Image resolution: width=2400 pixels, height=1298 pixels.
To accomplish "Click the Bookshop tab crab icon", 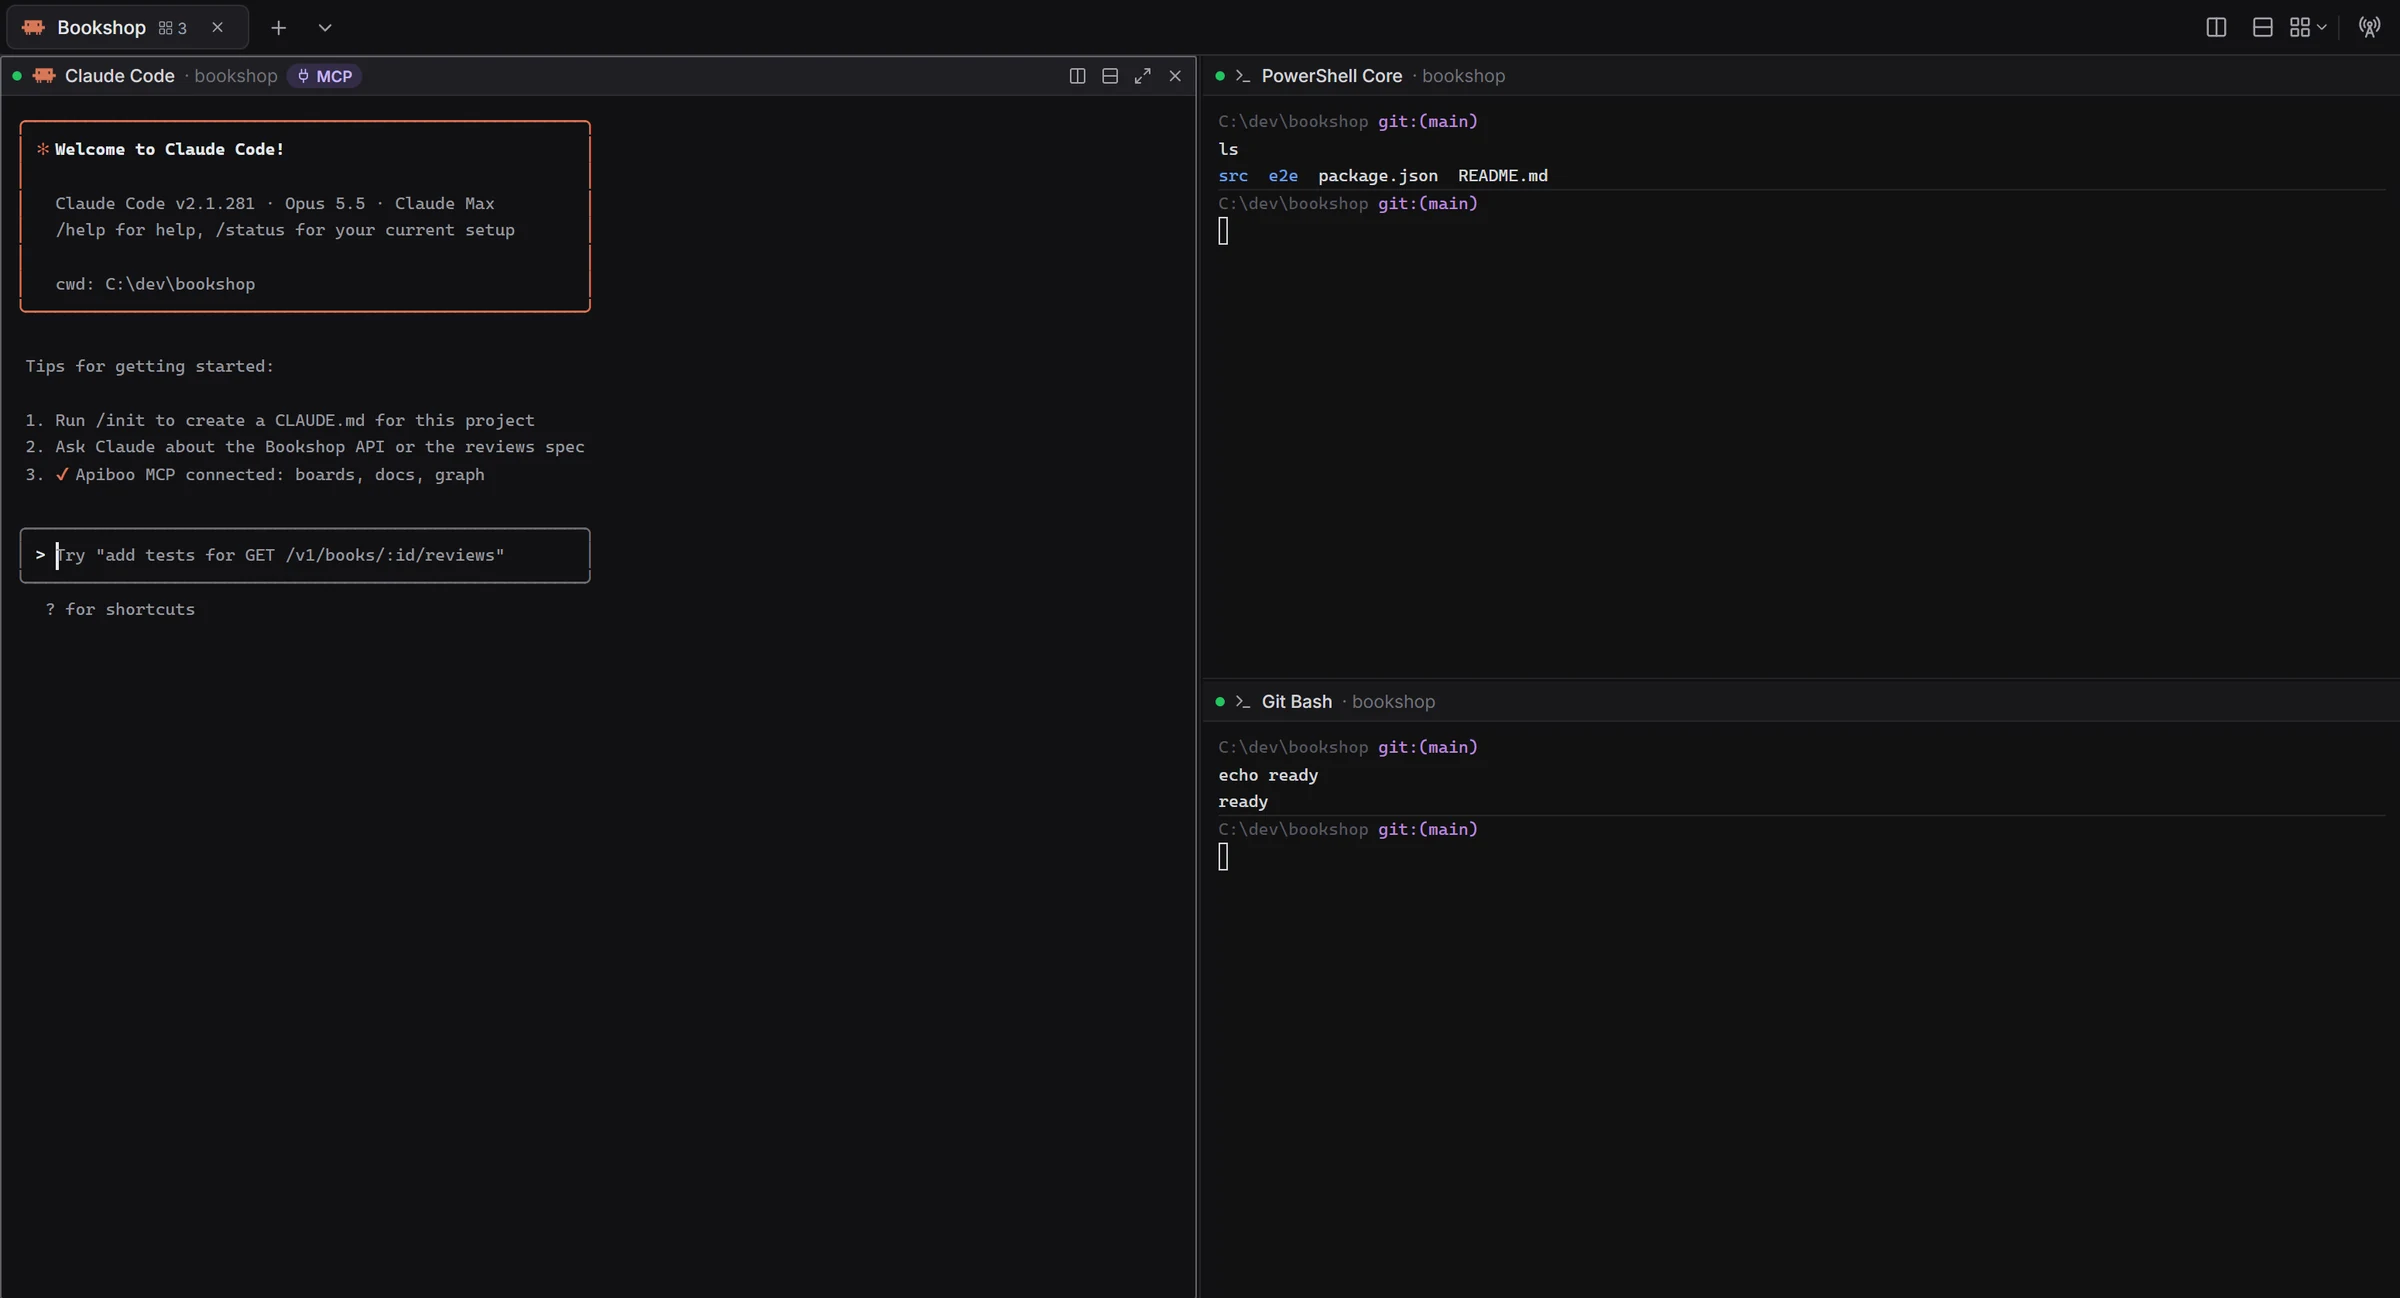I will point(33,28).
